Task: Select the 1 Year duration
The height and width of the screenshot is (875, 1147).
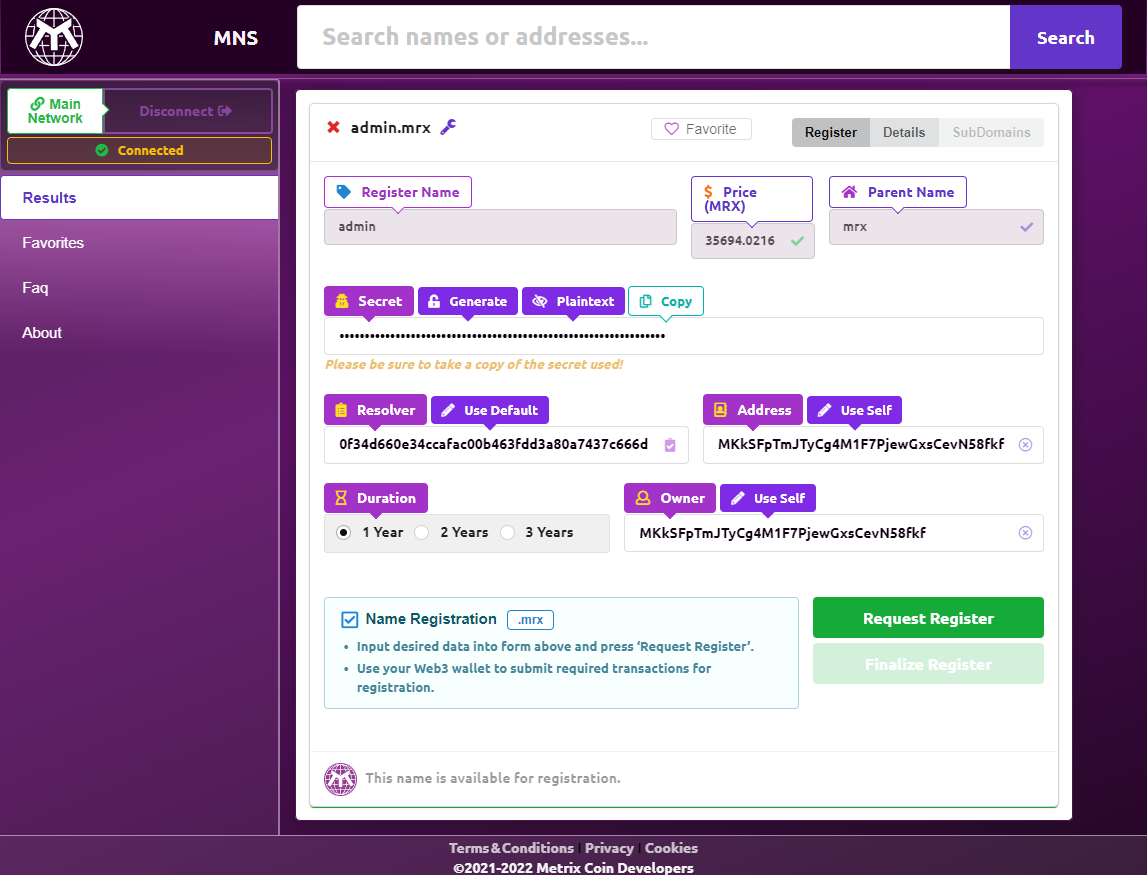Action: pos(343,533)
